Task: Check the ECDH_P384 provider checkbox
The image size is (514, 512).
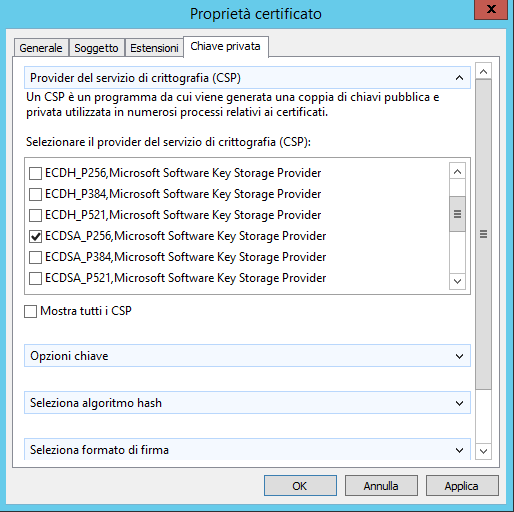Action: coord(35,194)
